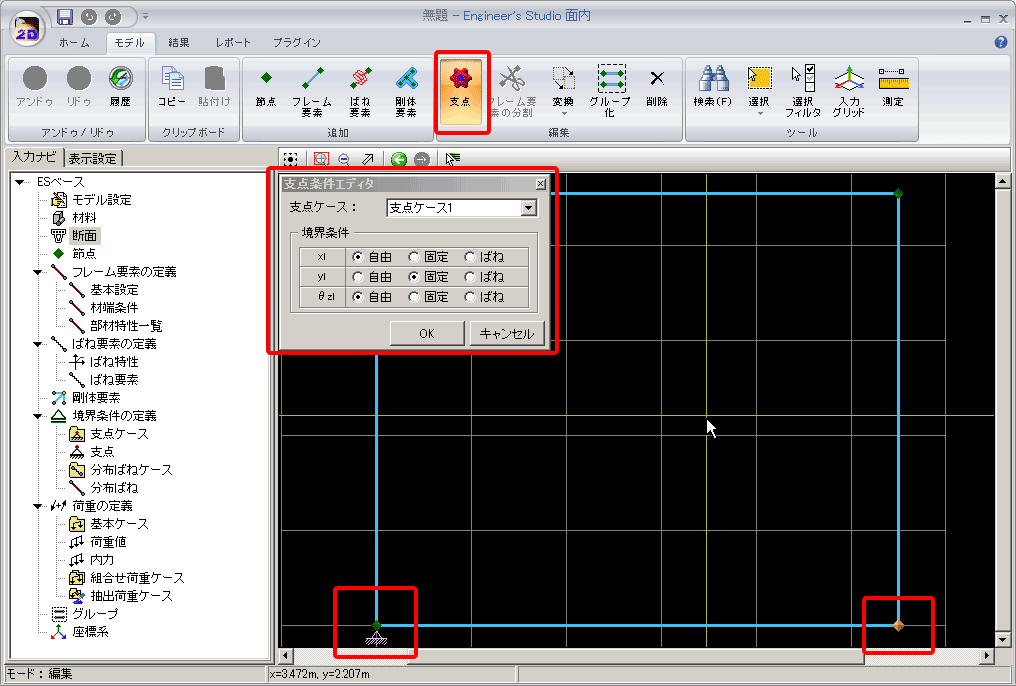Open the 支点ケース dropdown

click(529, 208)
